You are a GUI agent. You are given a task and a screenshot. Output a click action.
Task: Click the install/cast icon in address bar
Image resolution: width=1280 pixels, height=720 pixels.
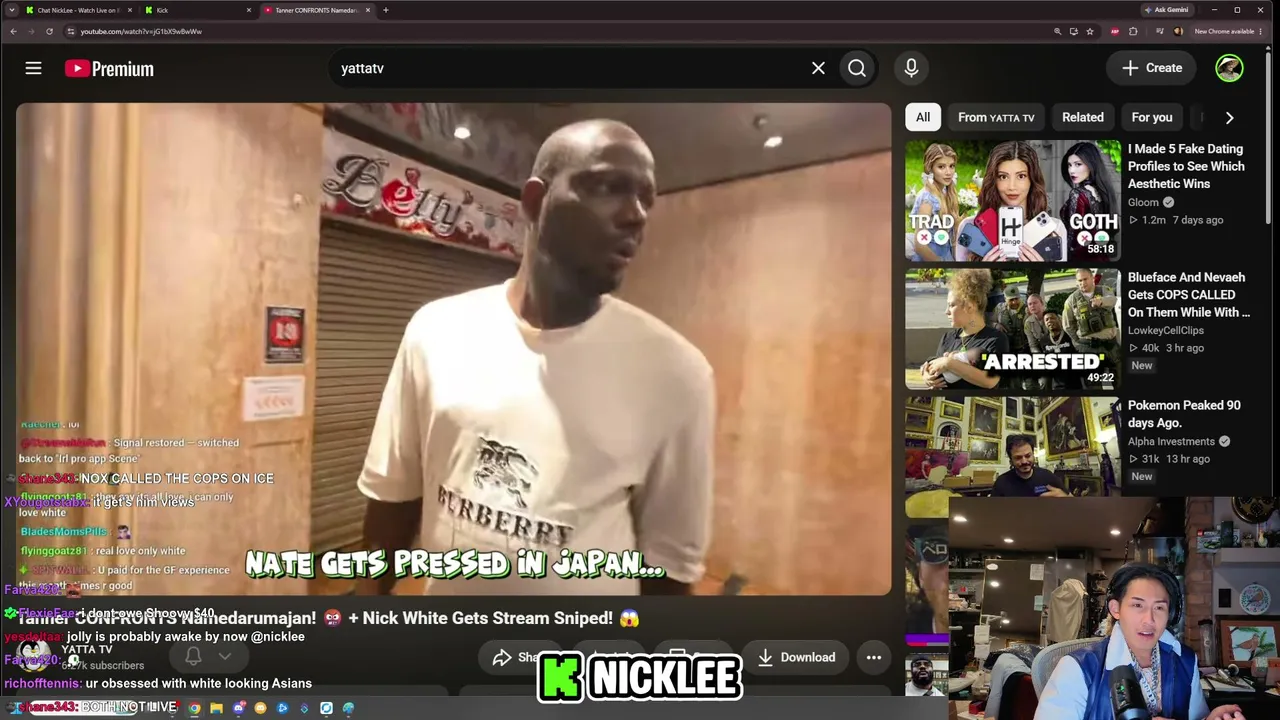click(x=1074, y=31)
